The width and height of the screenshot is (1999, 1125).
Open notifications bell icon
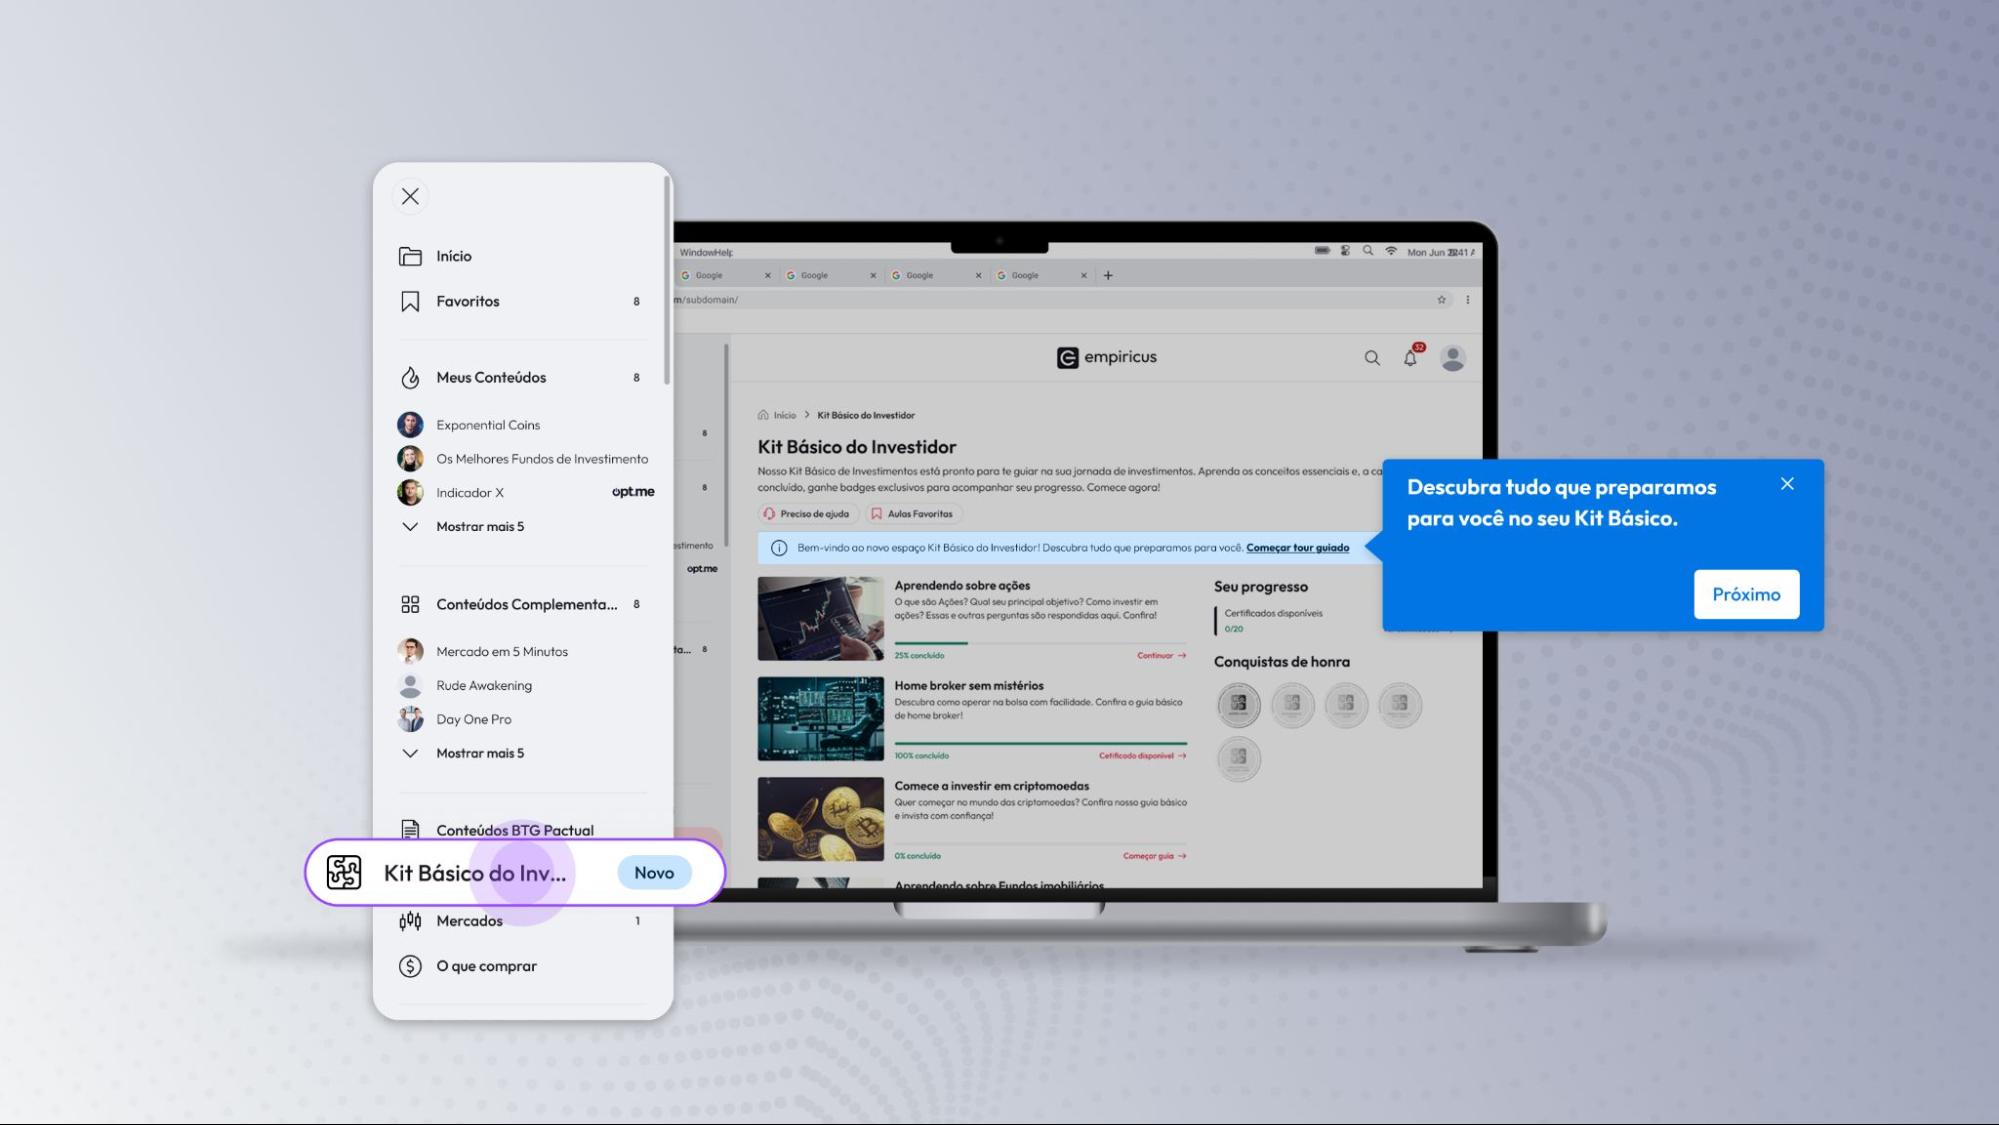(1410, 358)
